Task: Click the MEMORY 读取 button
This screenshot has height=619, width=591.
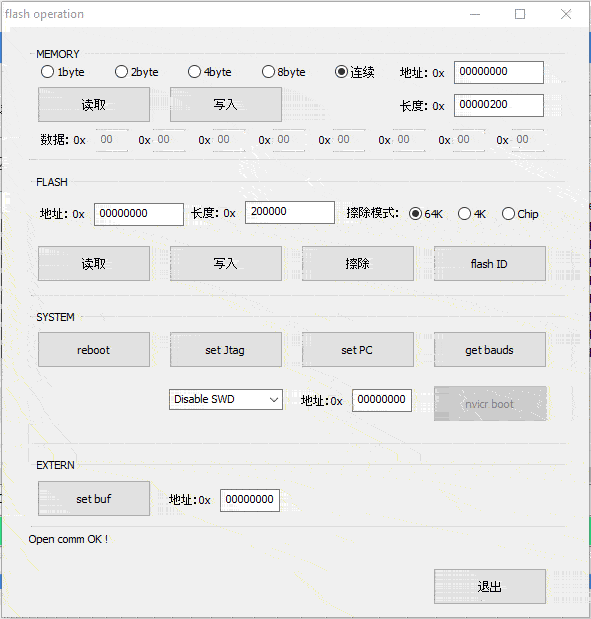Action: 94,105
